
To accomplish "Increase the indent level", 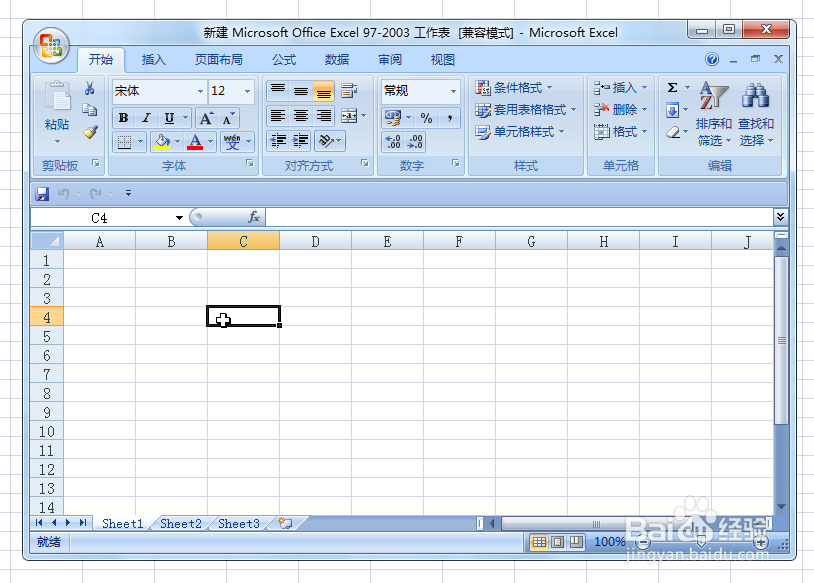I will pyautogui.click(x=301, y=140).
